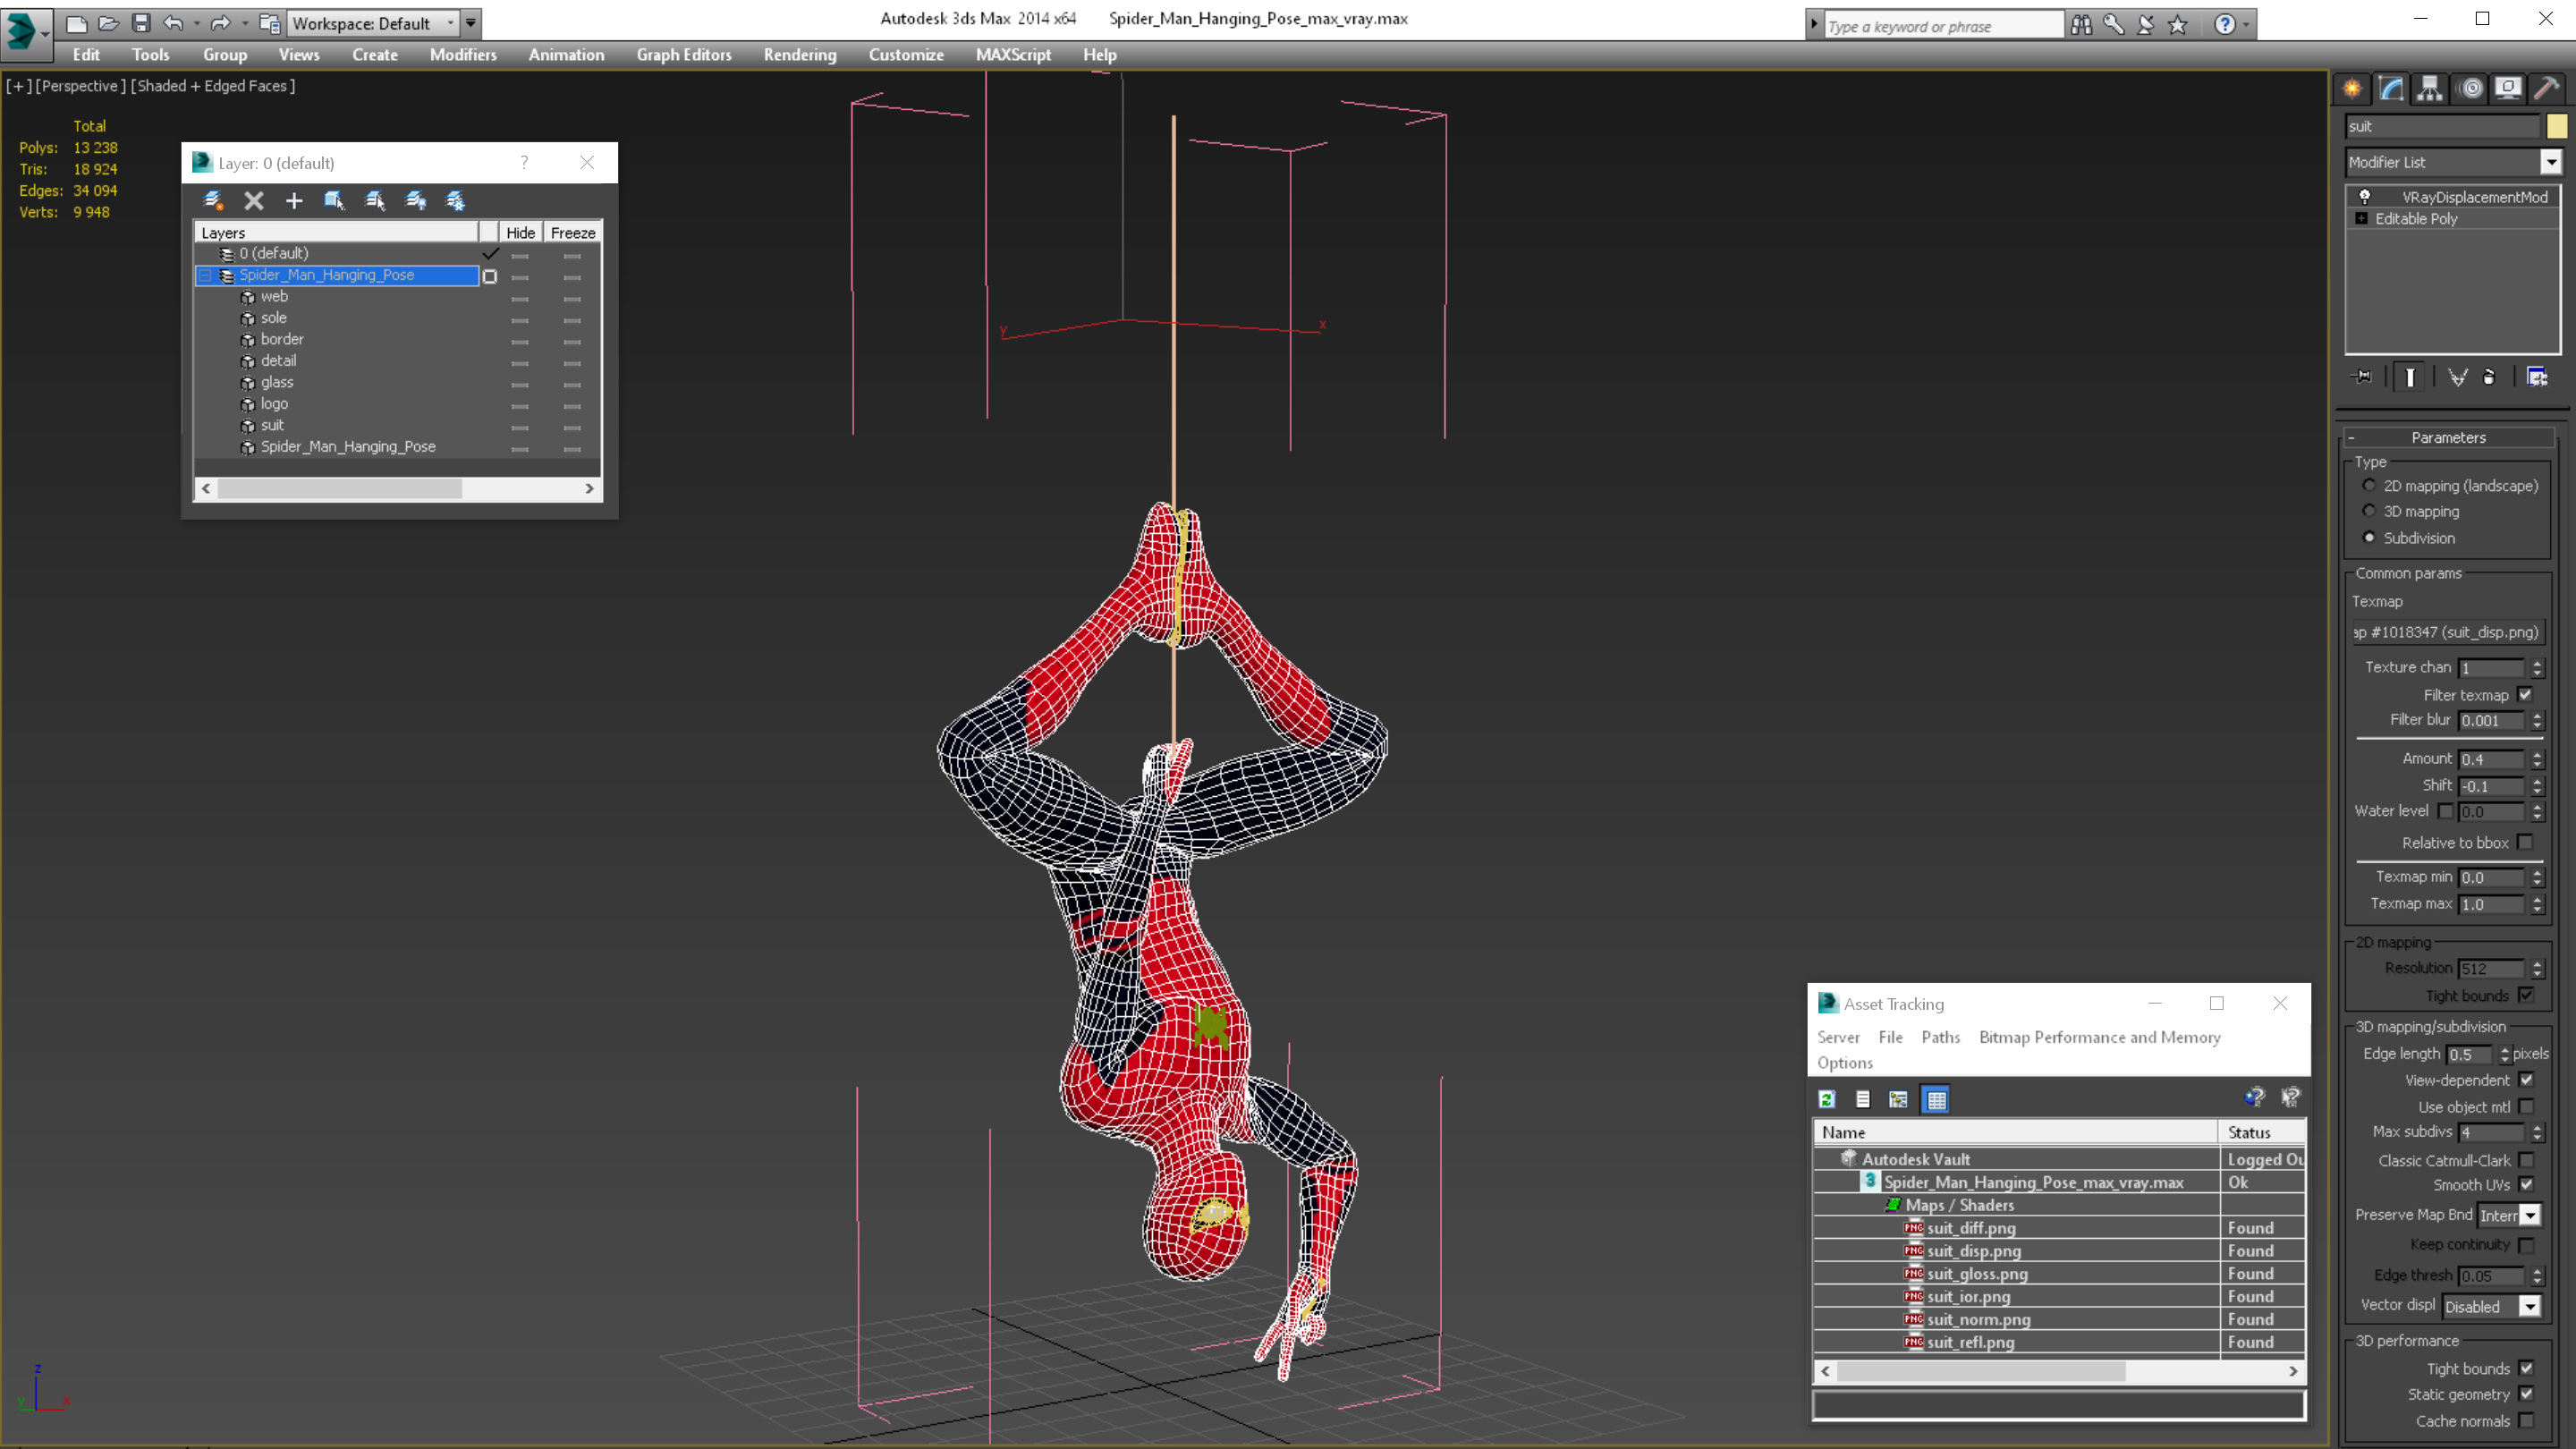The image size is (2576, 1449).
Task: Open the Graph Editors menu
Action: (x=684, y=55)
